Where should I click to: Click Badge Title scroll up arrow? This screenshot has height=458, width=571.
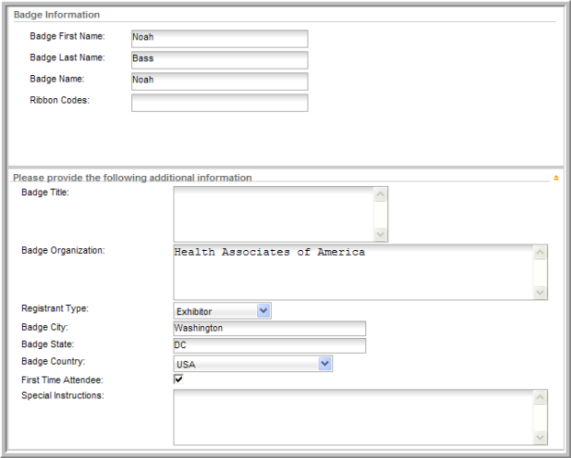tap(380, 194)
